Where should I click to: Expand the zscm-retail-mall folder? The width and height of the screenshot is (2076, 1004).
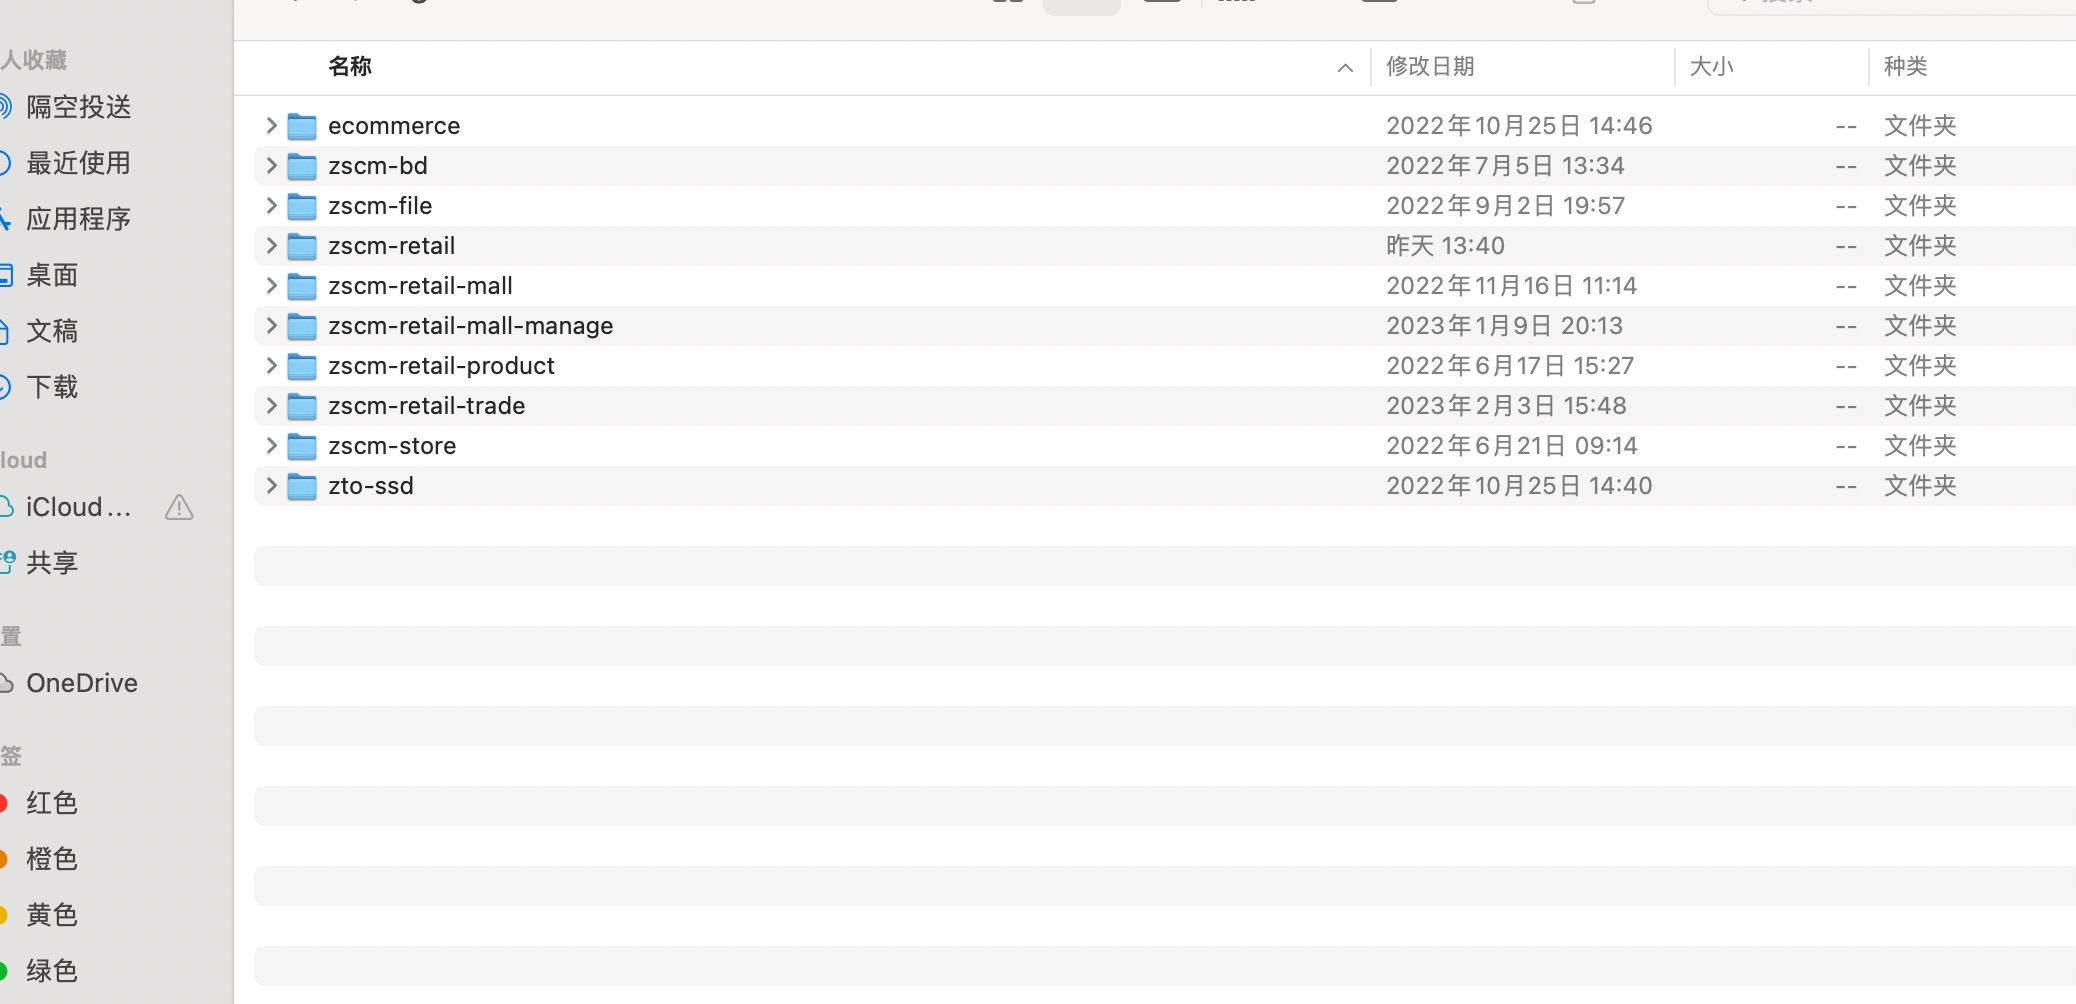(271, 285)
